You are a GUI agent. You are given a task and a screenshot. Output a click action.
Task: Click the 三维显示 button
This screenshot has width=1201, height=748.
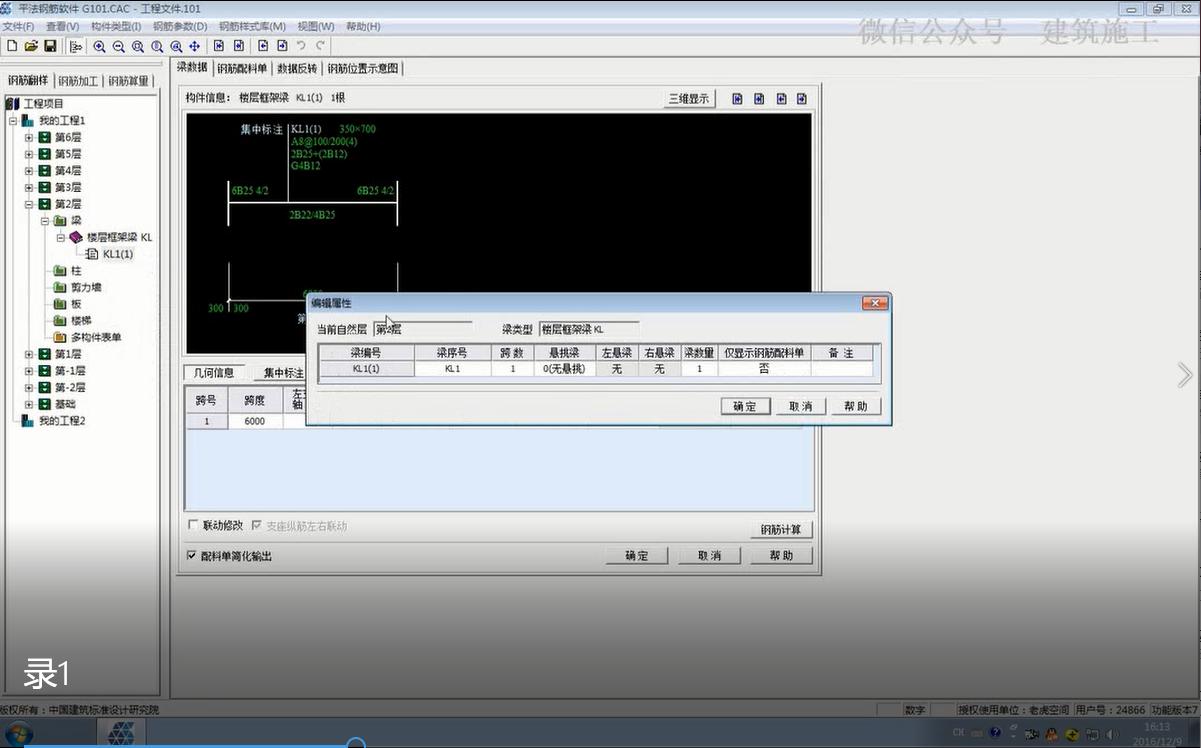[689, 98]
